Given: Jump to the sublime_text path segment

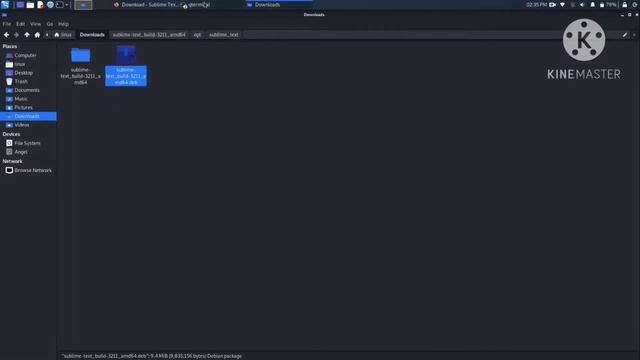Looking at the screenshot, I should (224, 35).
